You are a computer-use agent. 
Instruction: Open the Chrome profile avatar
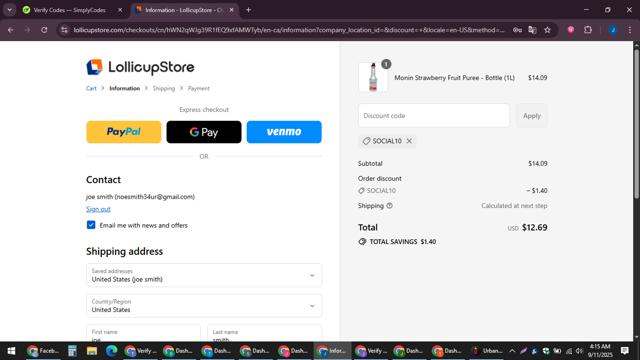[612, 30]
